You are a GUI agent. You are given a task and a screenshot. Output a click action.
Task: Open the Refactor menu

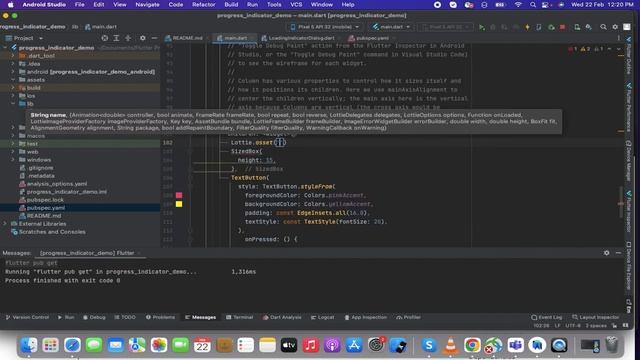point(203,4)
